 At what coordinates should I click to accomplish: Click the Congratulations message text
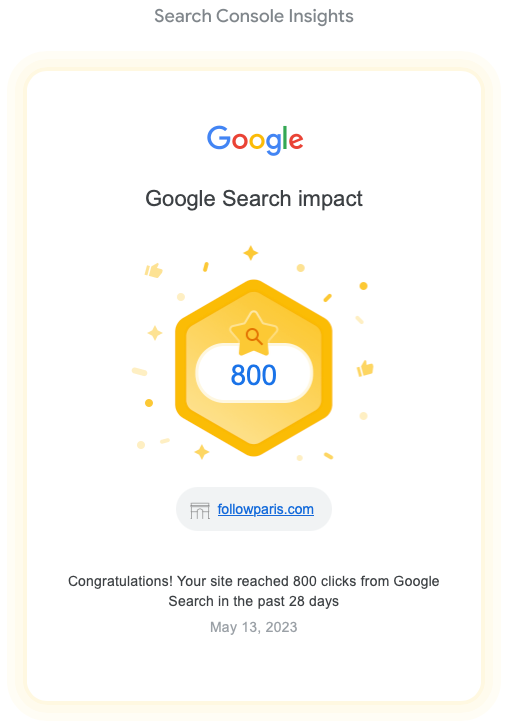click(254, 591)
